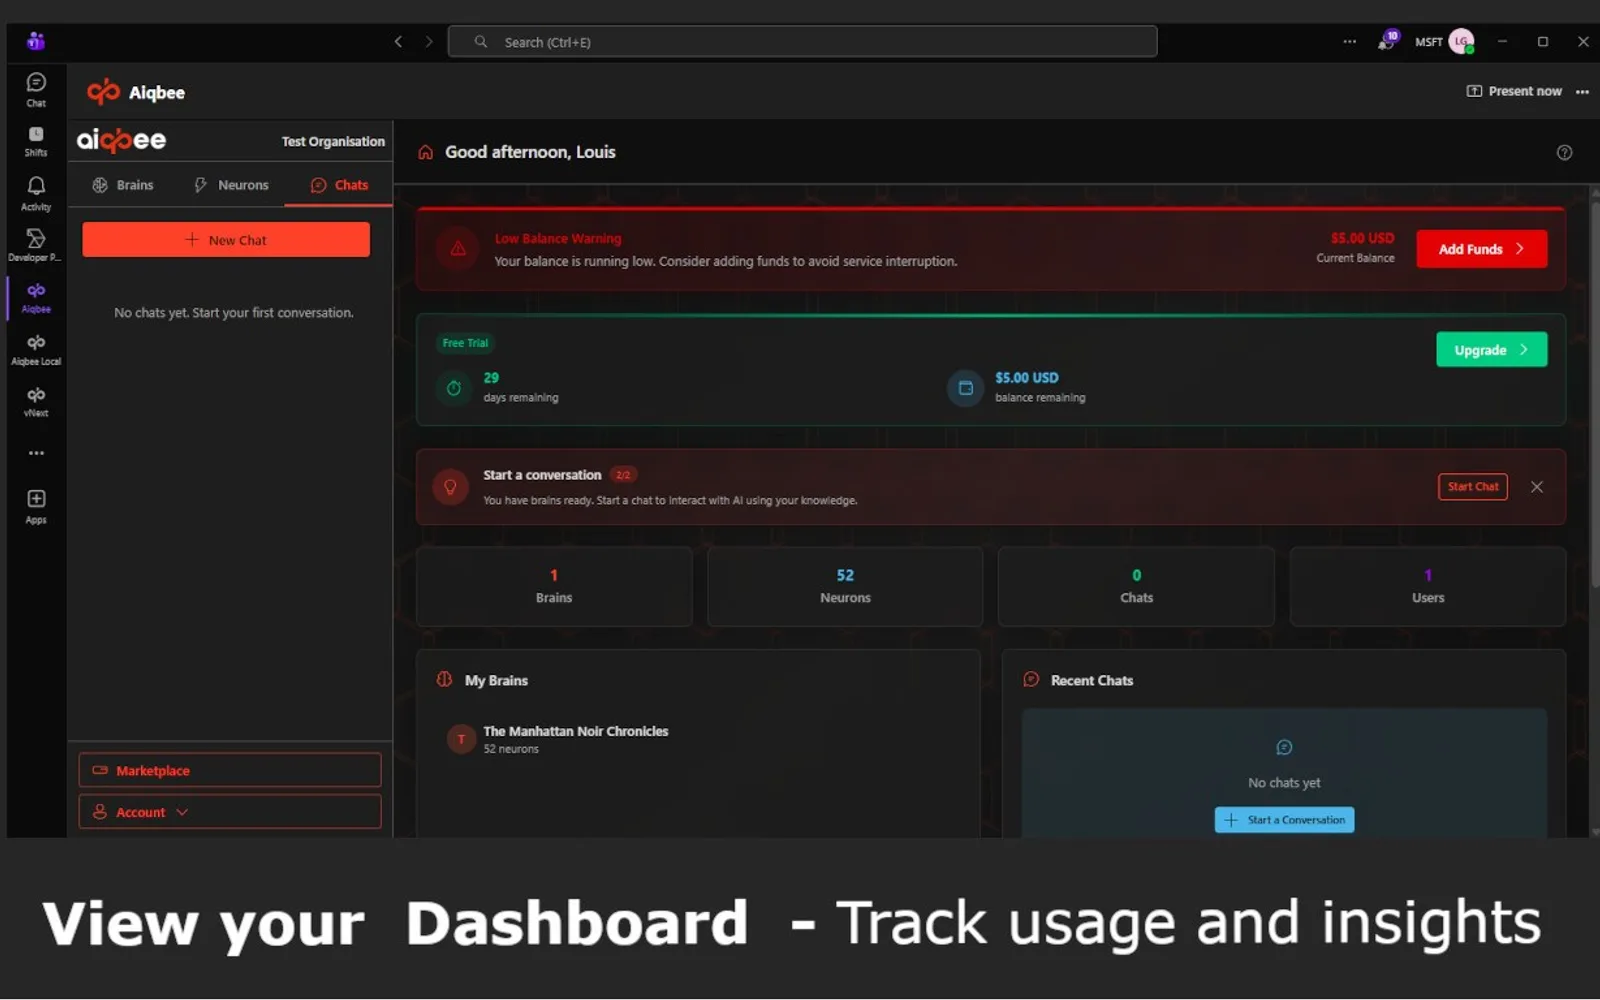Viewport: 1600px width, 1000px height.
Task: Switch to the Brains tab
Action: click(x=123, y=185)
